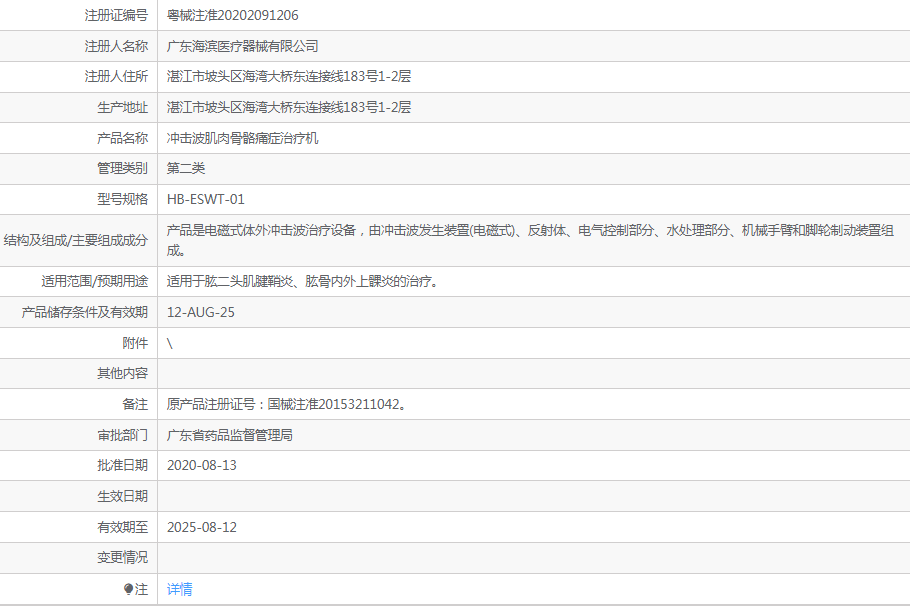910x608 pixels.
Task: Click the 生效日期 label
Action: point(122,497)
